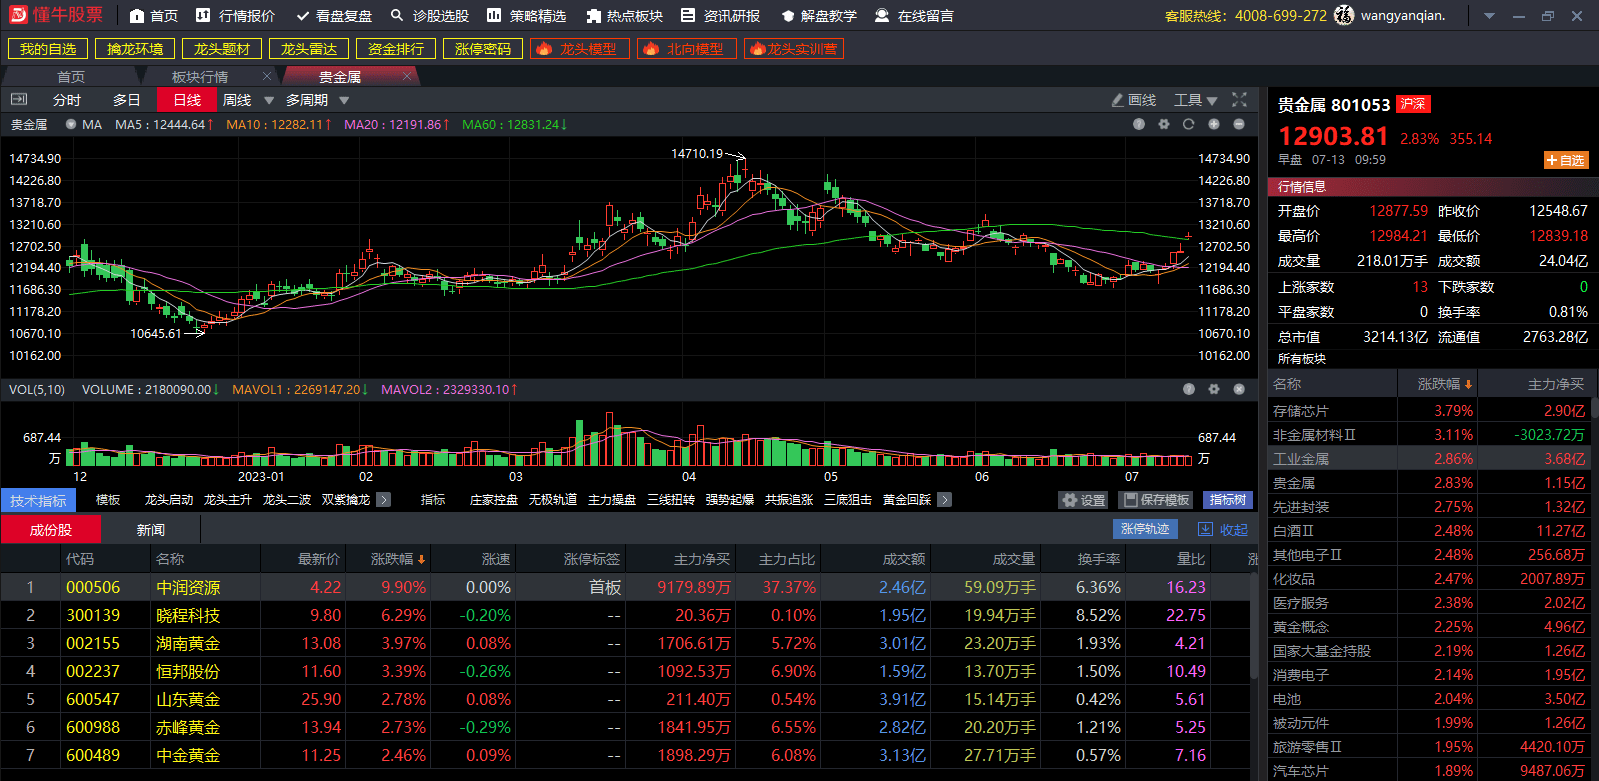
Task: Open the K-line chart settings gear
Action: tap(1163, 125)
